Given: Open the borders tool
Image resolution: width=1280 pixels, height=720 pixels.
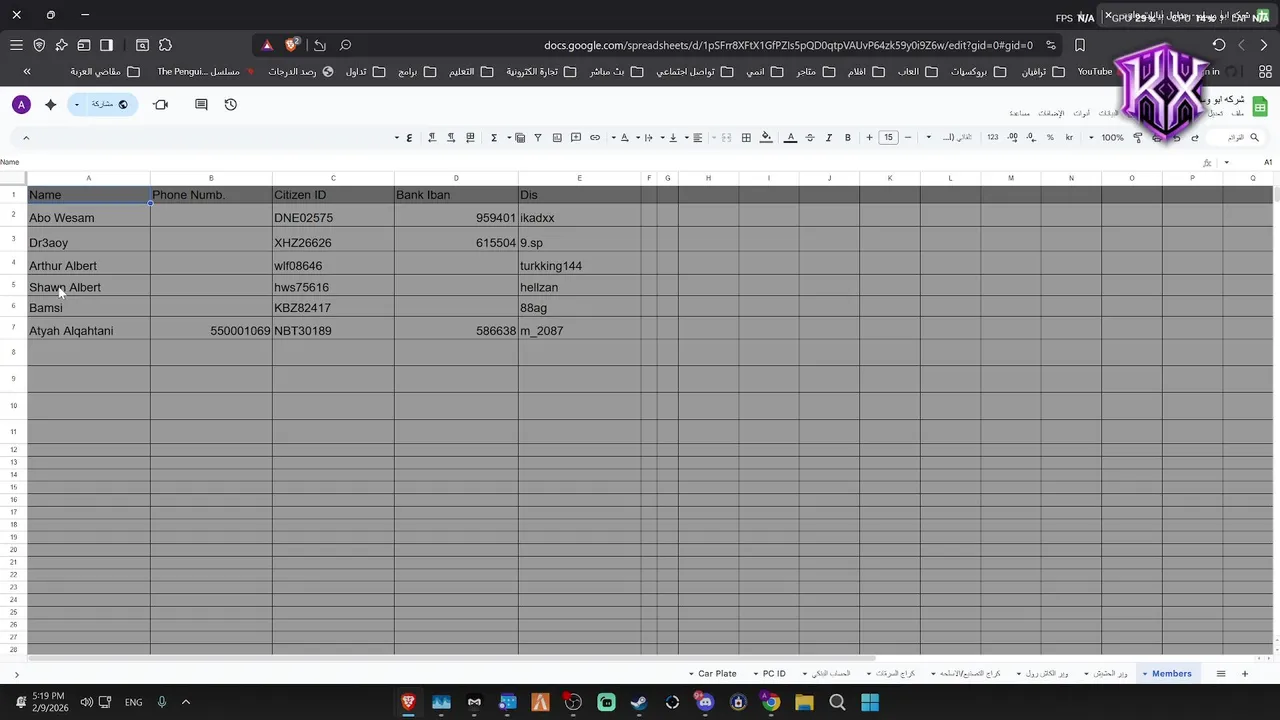Looking at the screenshot, I should point(746,137).
